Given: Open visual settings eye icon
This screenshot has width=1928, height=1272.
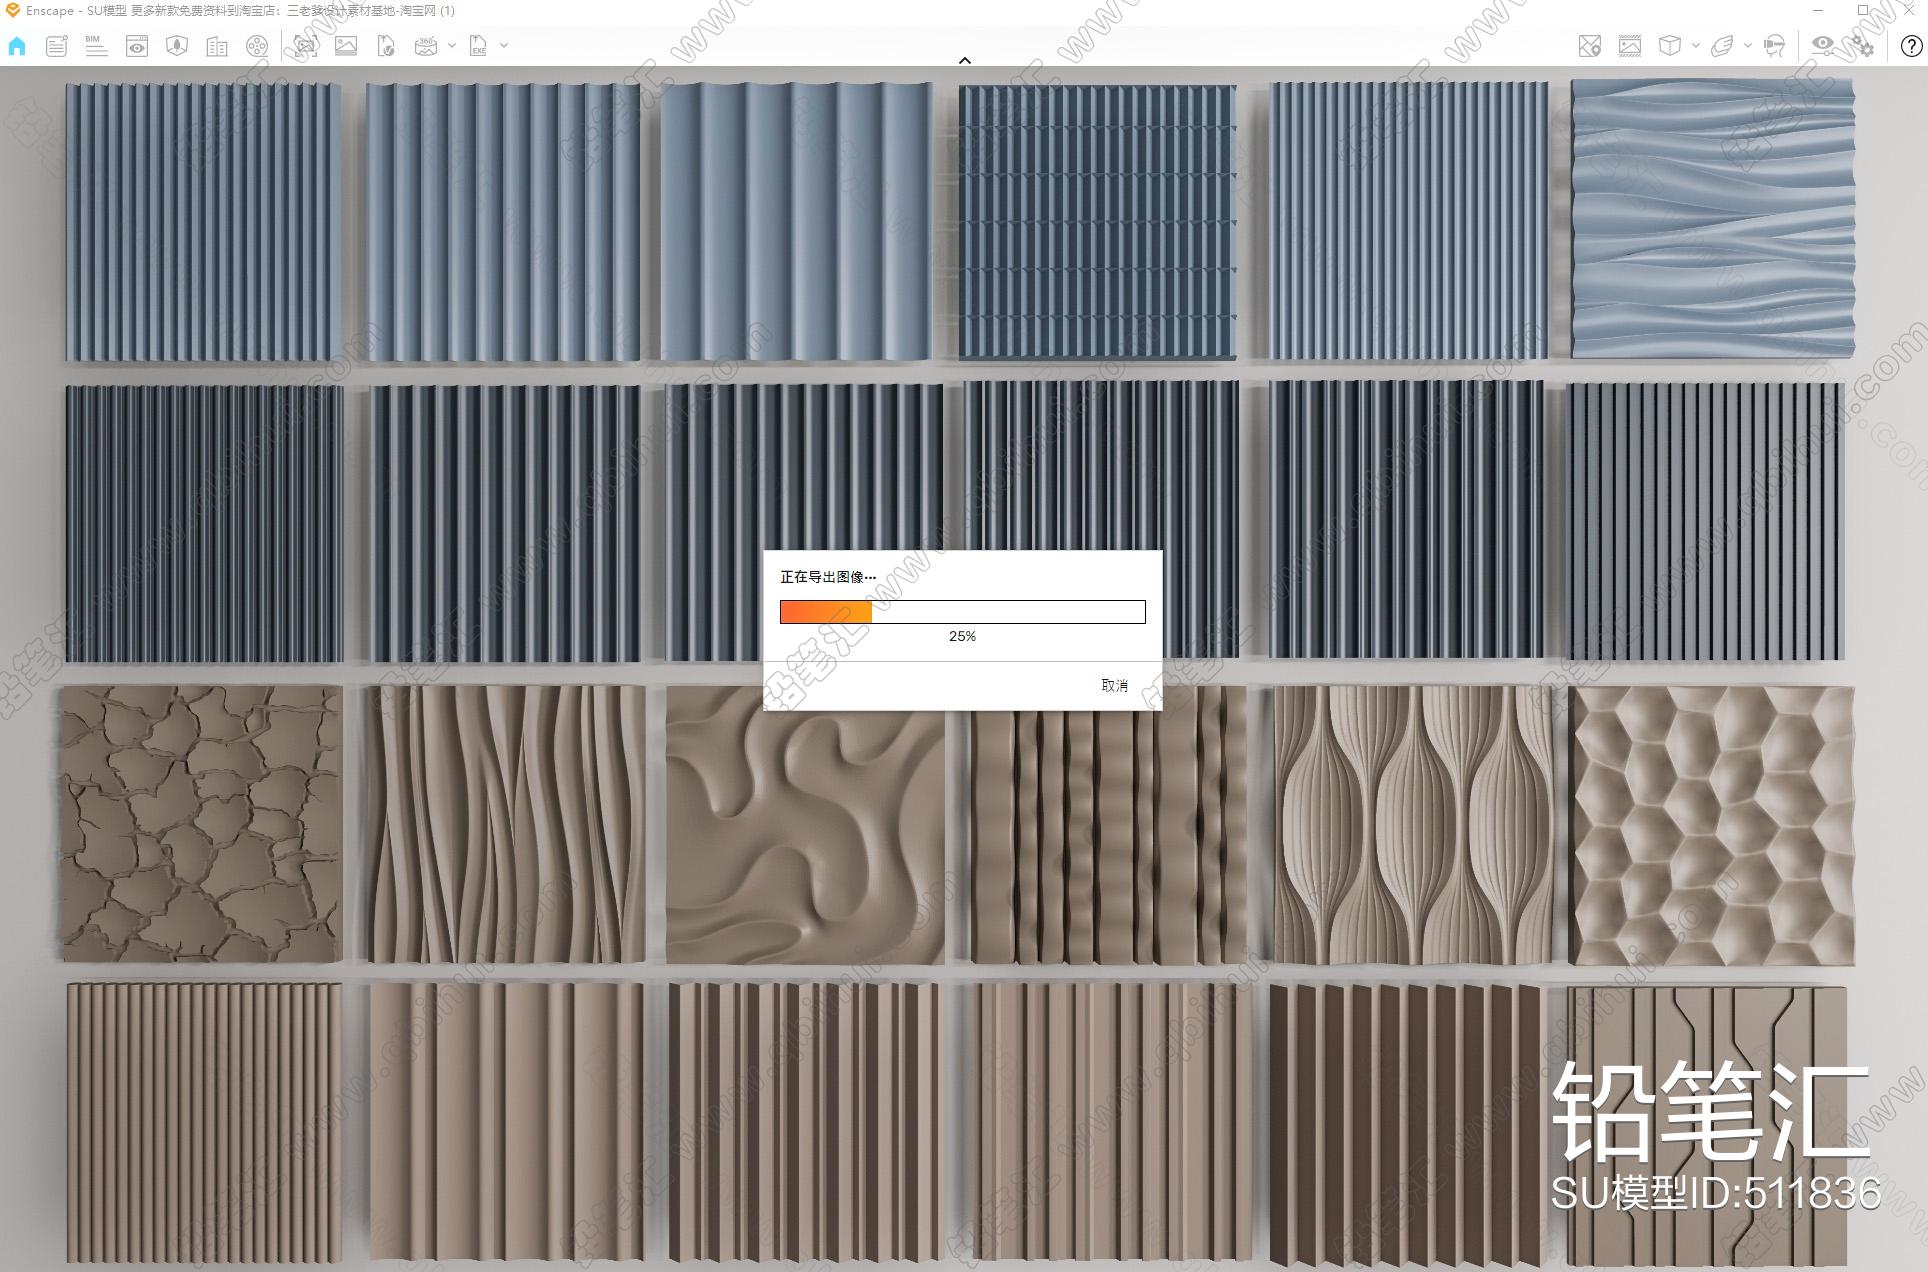Looking at the screenshot, I should [1824, 44].
